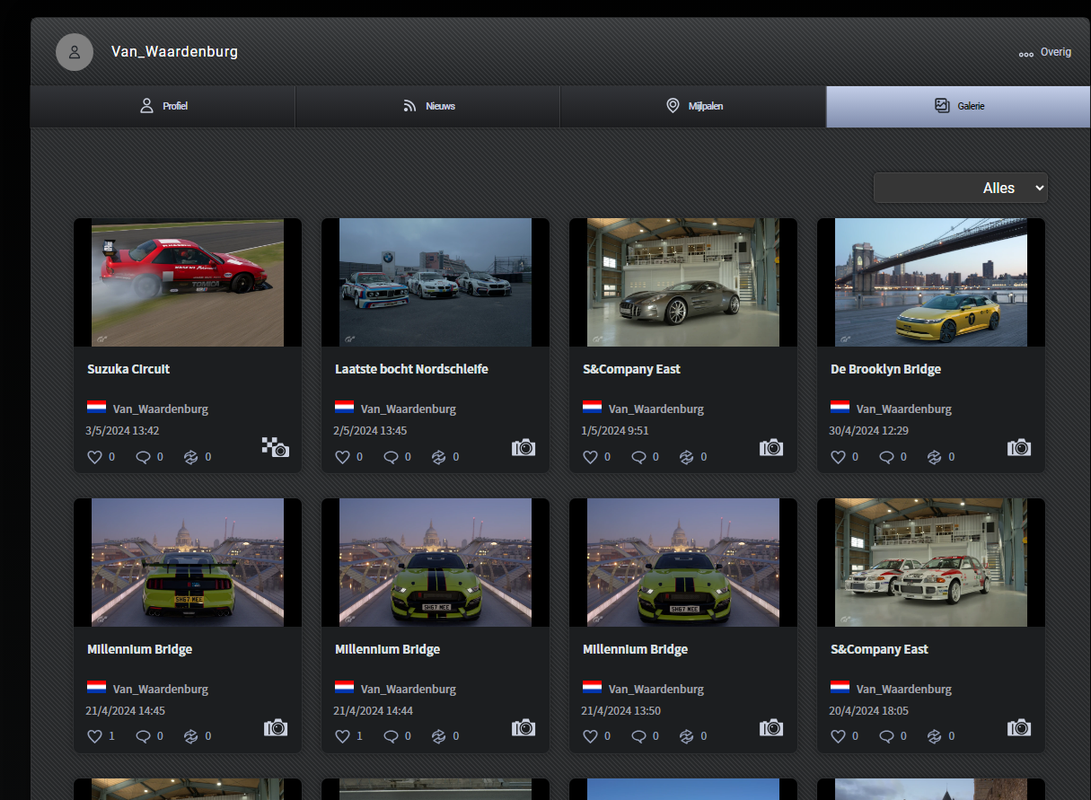Click the Suzuka Circuit title link
The width and height of the screenshot is (1091, 800).
click(129, 369)
